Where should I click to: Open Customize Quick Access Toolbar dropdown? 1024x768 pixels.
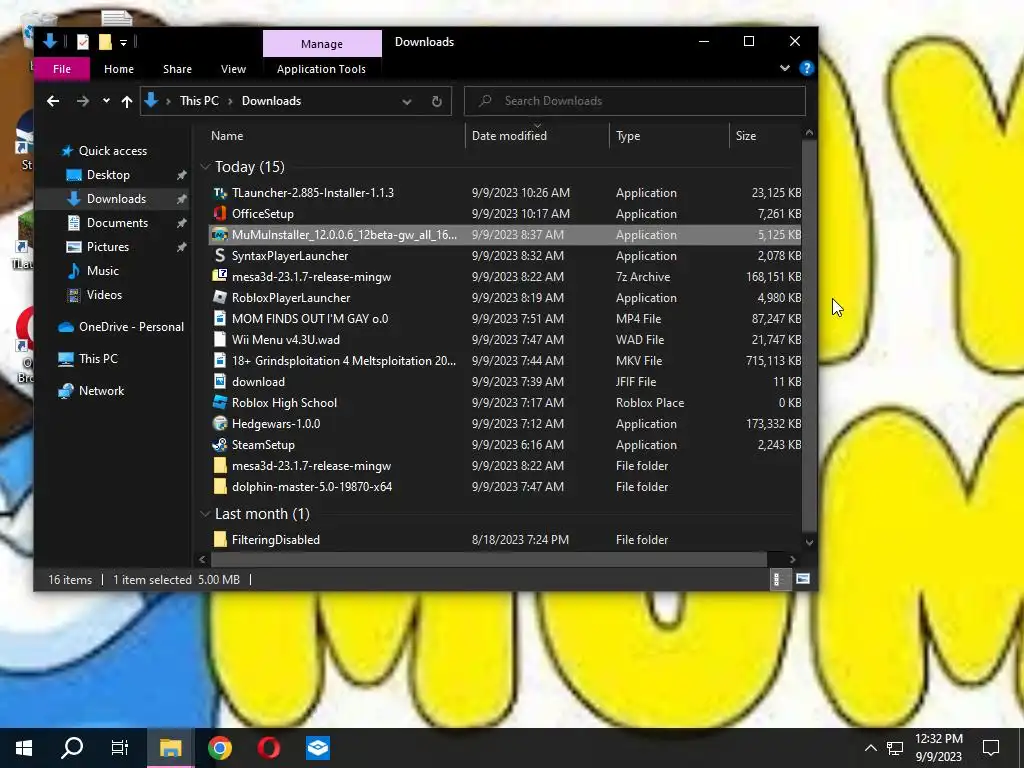[x=123, y=42]
